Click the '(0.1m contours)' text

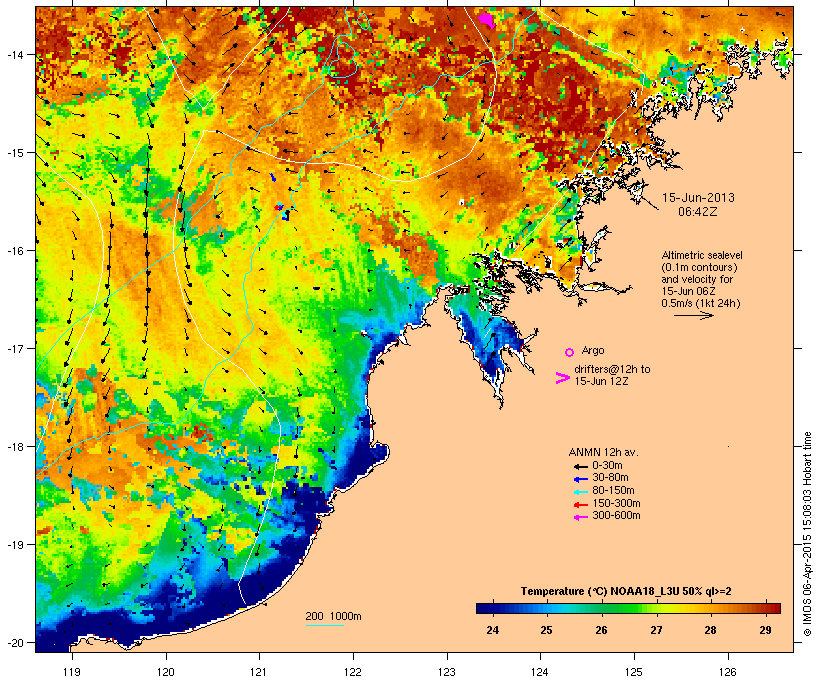700,267
